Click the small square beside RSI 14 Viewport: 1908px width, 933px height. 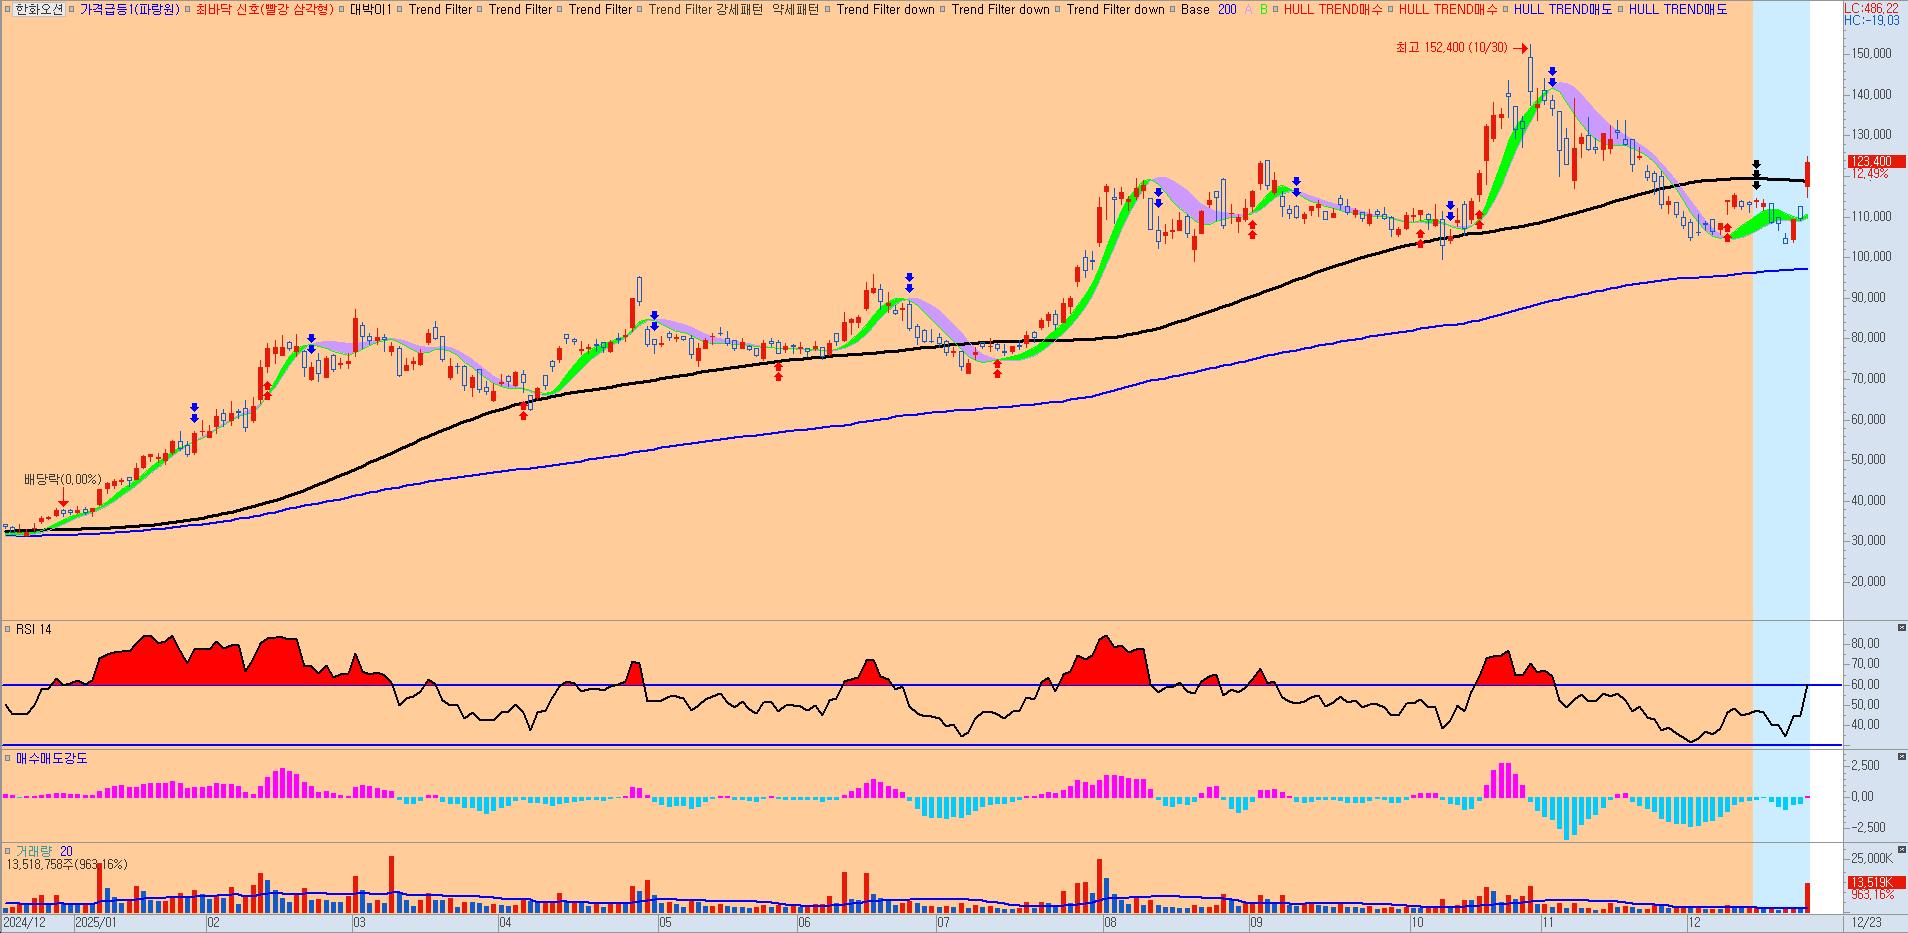(x=8, y=630)
